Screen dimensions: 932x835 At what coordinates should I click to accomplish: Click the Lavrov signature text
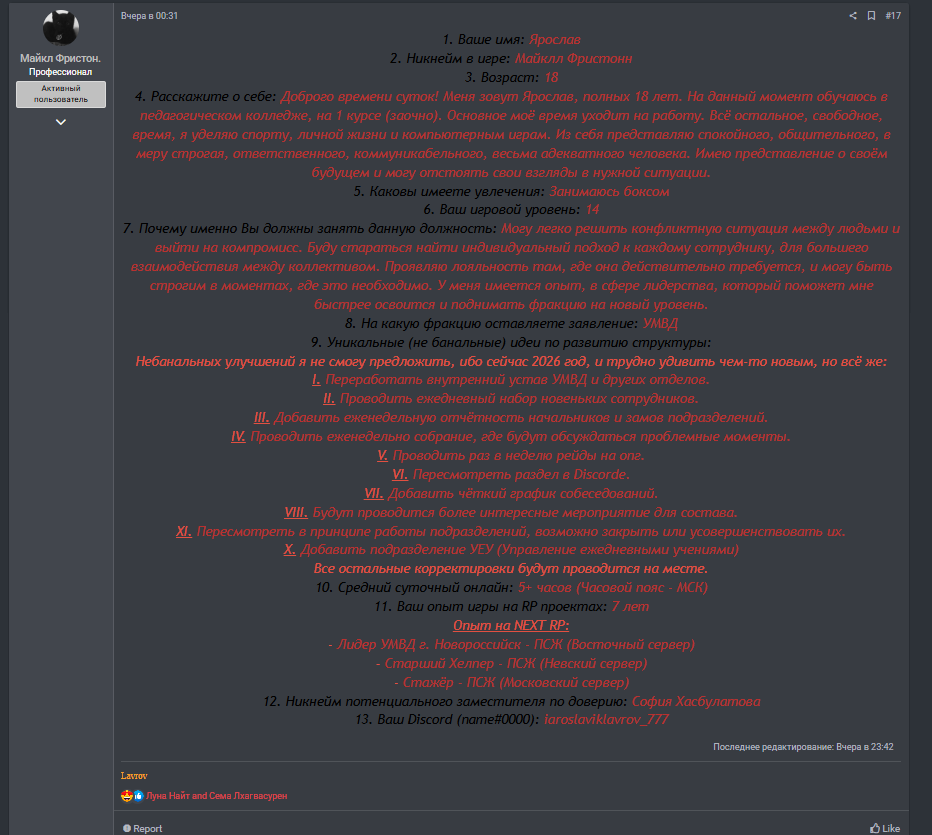(134, 775)
